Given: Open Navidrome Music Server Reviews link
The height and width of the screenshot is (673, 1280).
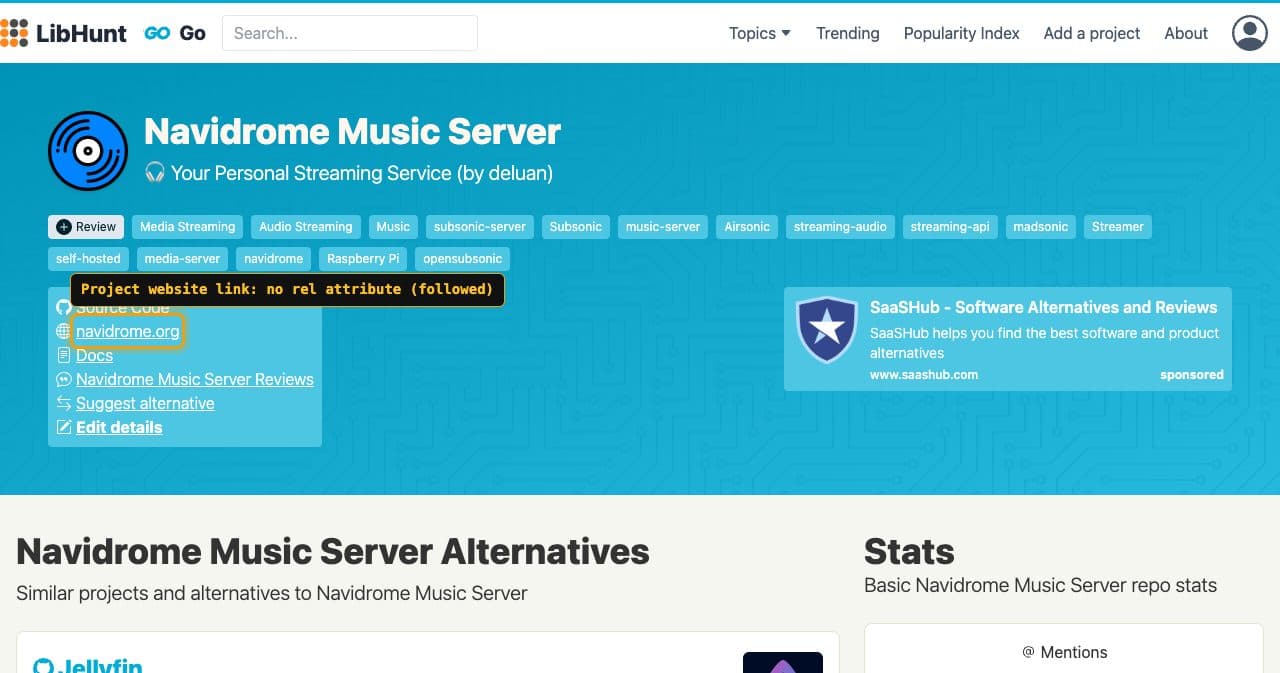Looking at the screenshot, I should [195, 379].
